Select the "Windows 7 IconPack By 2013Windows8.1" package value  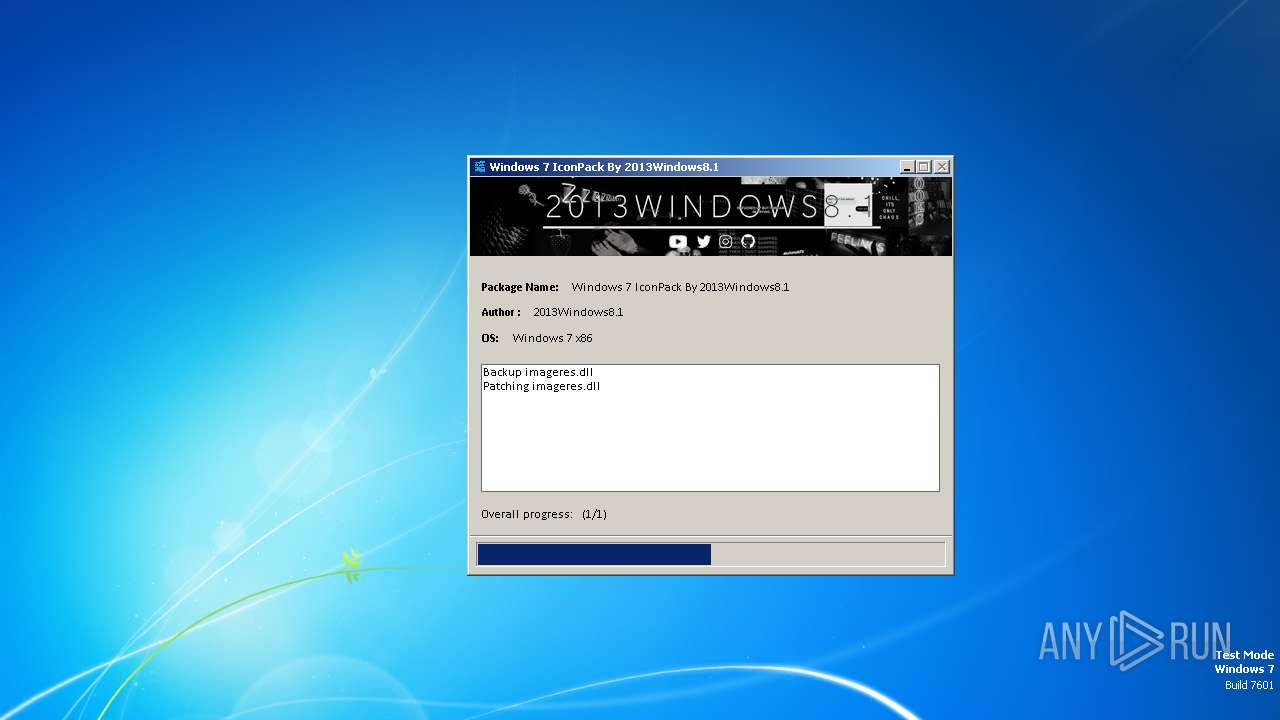point(680,287)
